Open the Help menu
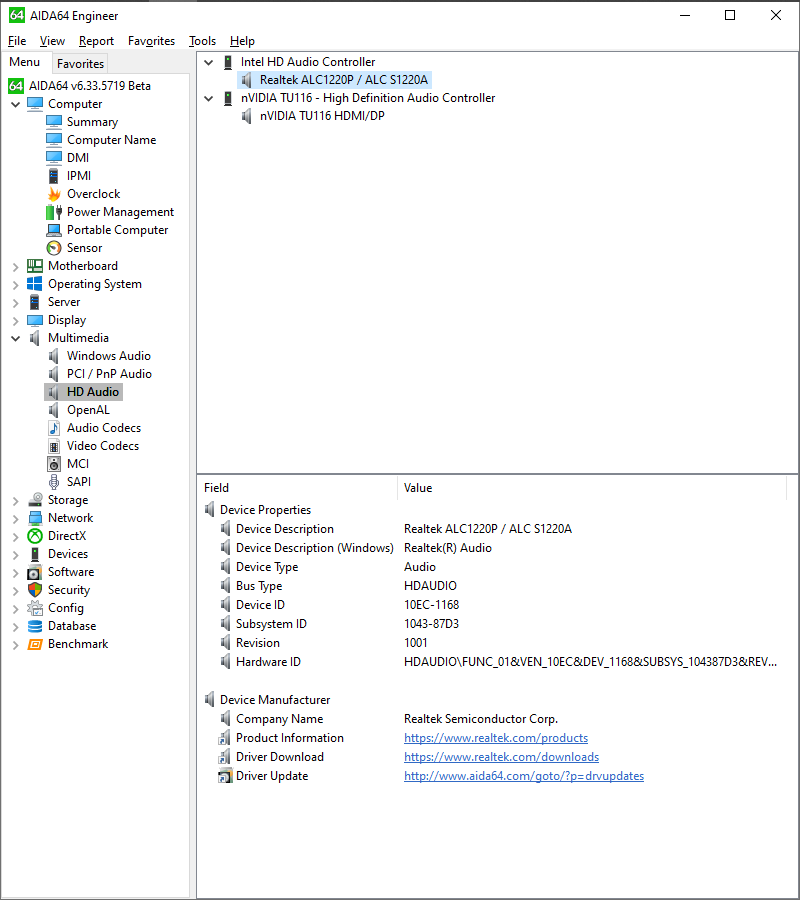Screen dimensions: 800x900 [x=242, y=41]
